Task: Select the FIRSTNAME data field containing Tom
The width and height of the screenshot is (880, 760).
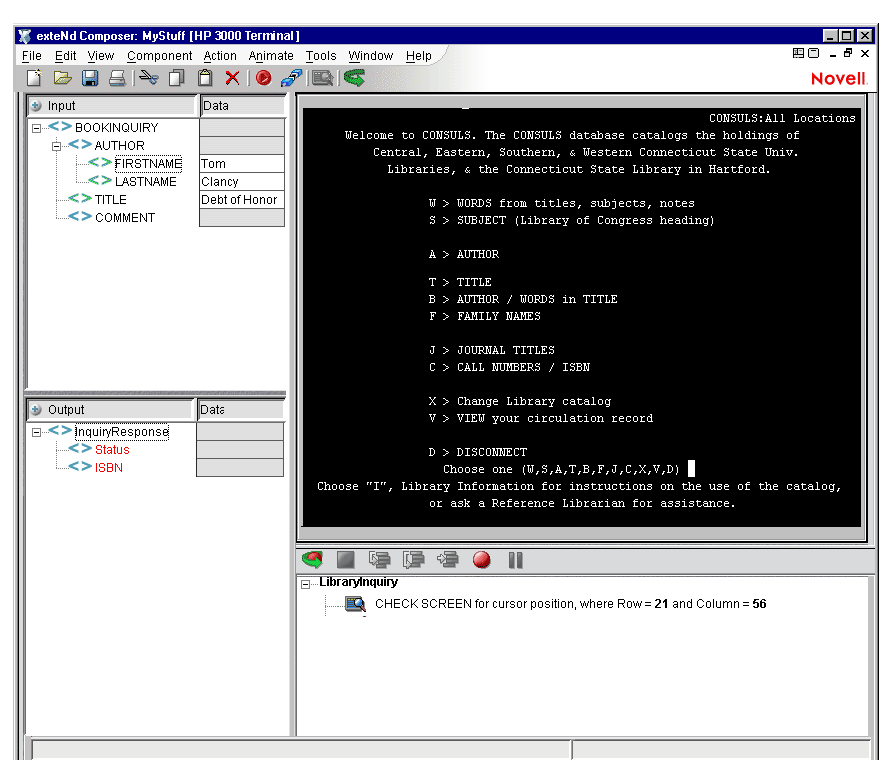Action: (x=241, y=164)
